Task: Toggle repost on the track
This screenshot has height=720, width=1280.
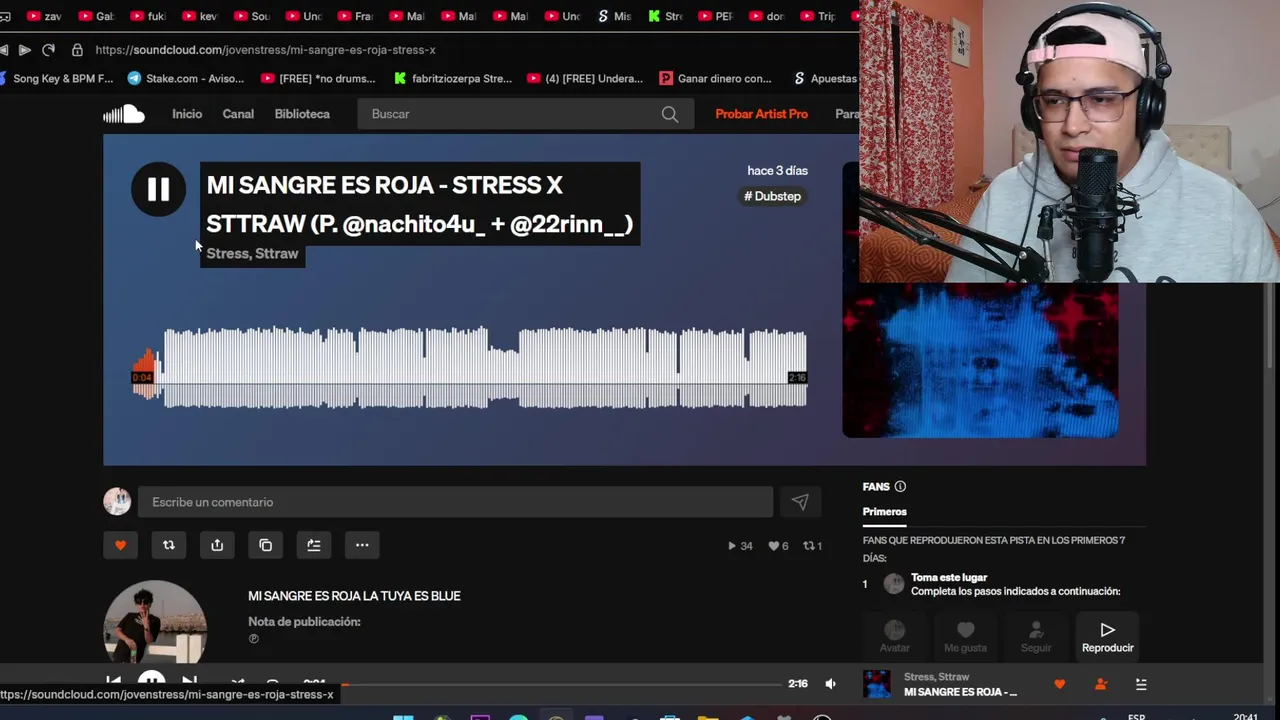Action: [168, 545]
